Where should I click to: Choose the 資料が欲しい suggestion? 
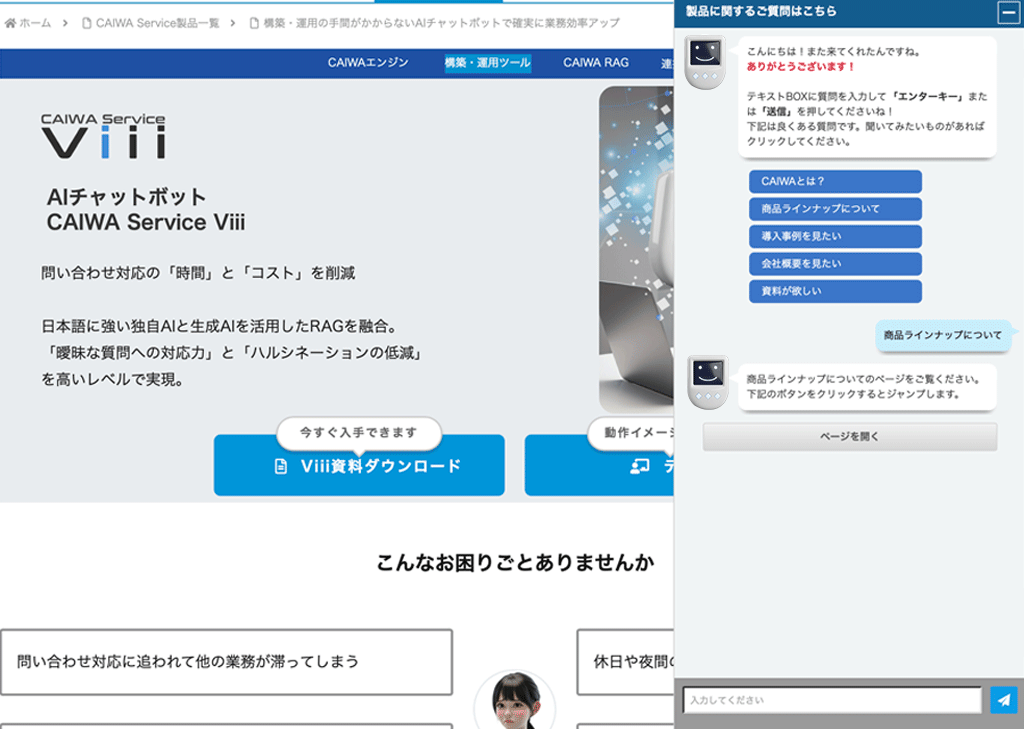(834, 291)
